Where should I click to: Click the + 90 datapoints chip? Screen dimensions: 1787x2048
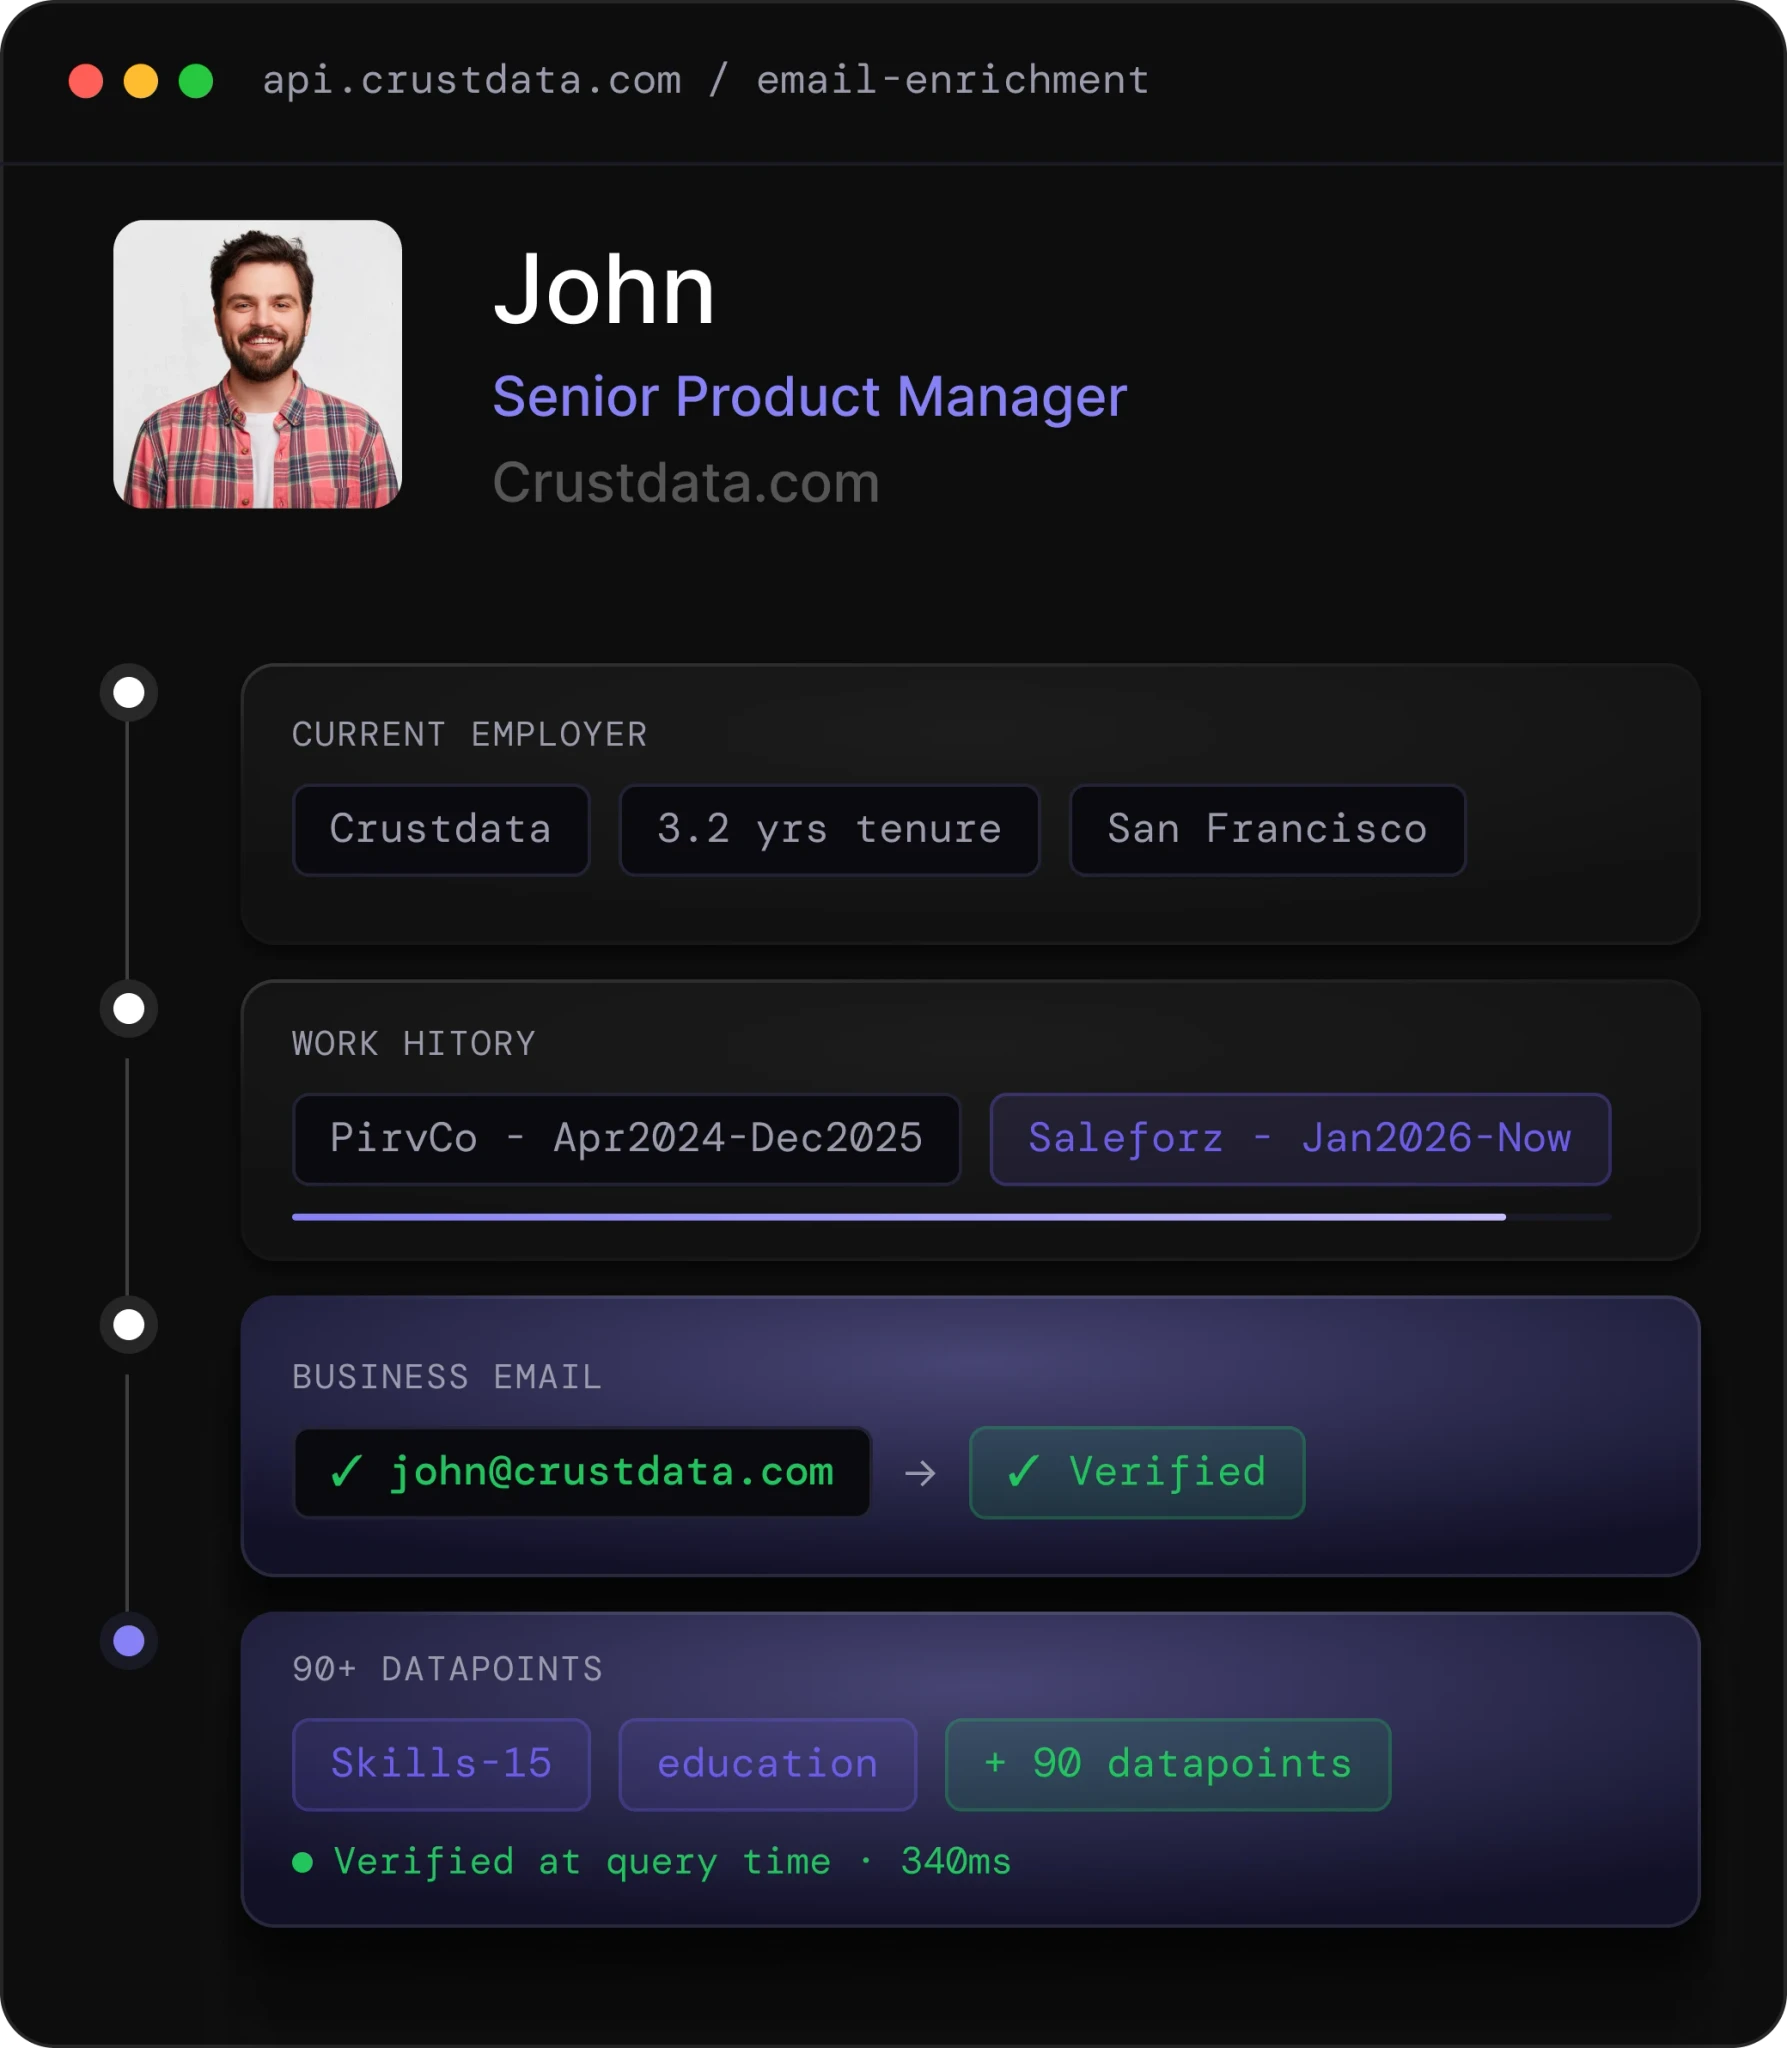1168,1764
